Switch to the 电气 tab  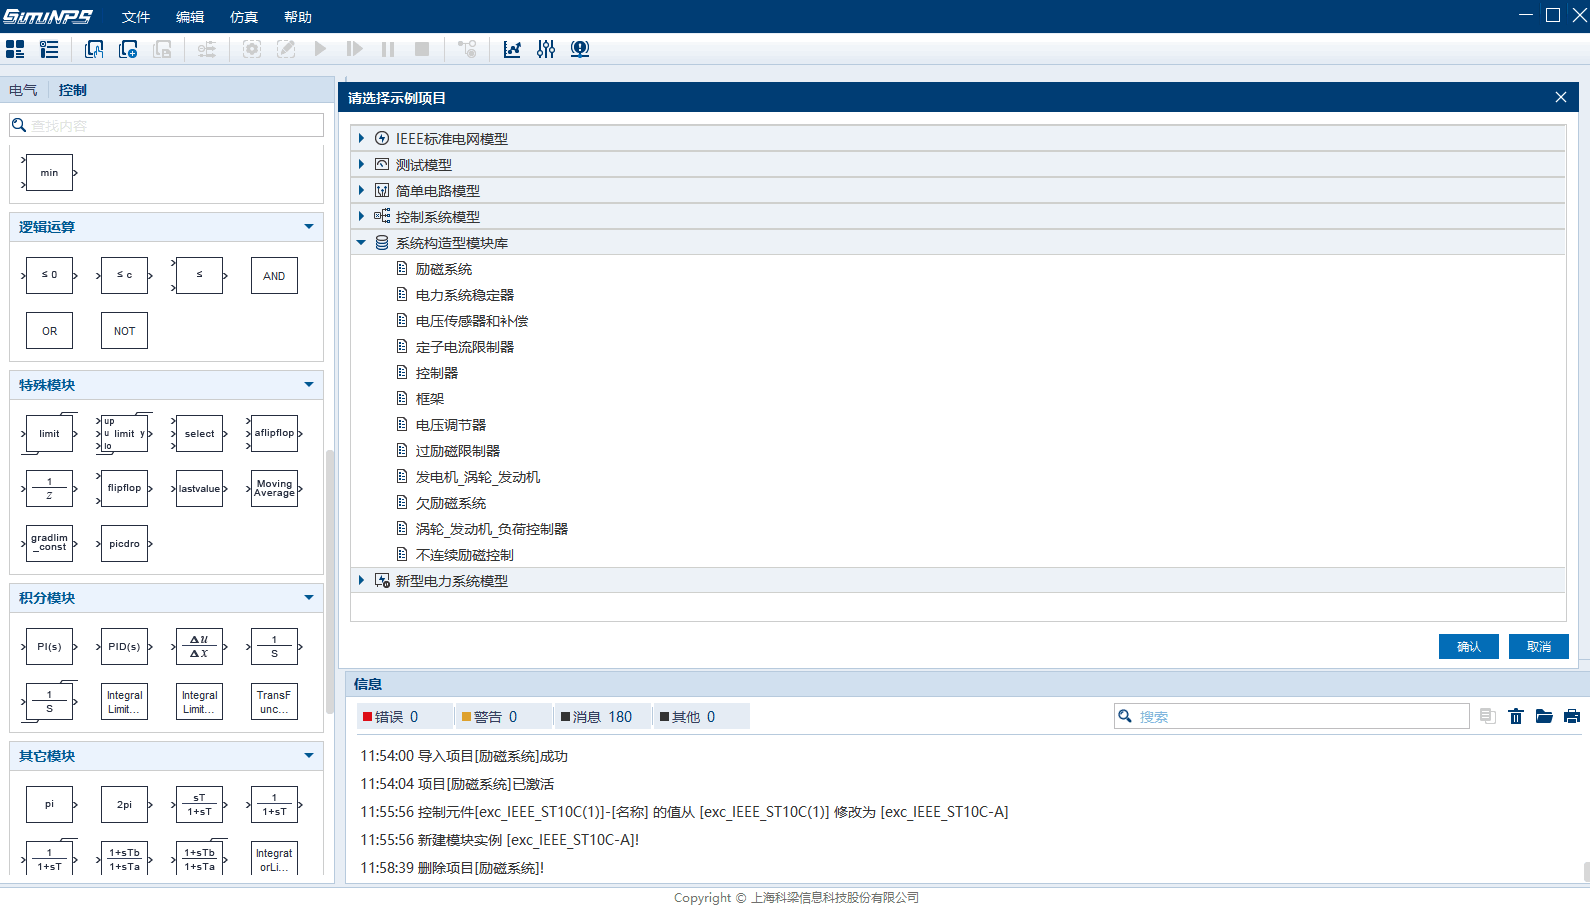click(x=23, y=90)
